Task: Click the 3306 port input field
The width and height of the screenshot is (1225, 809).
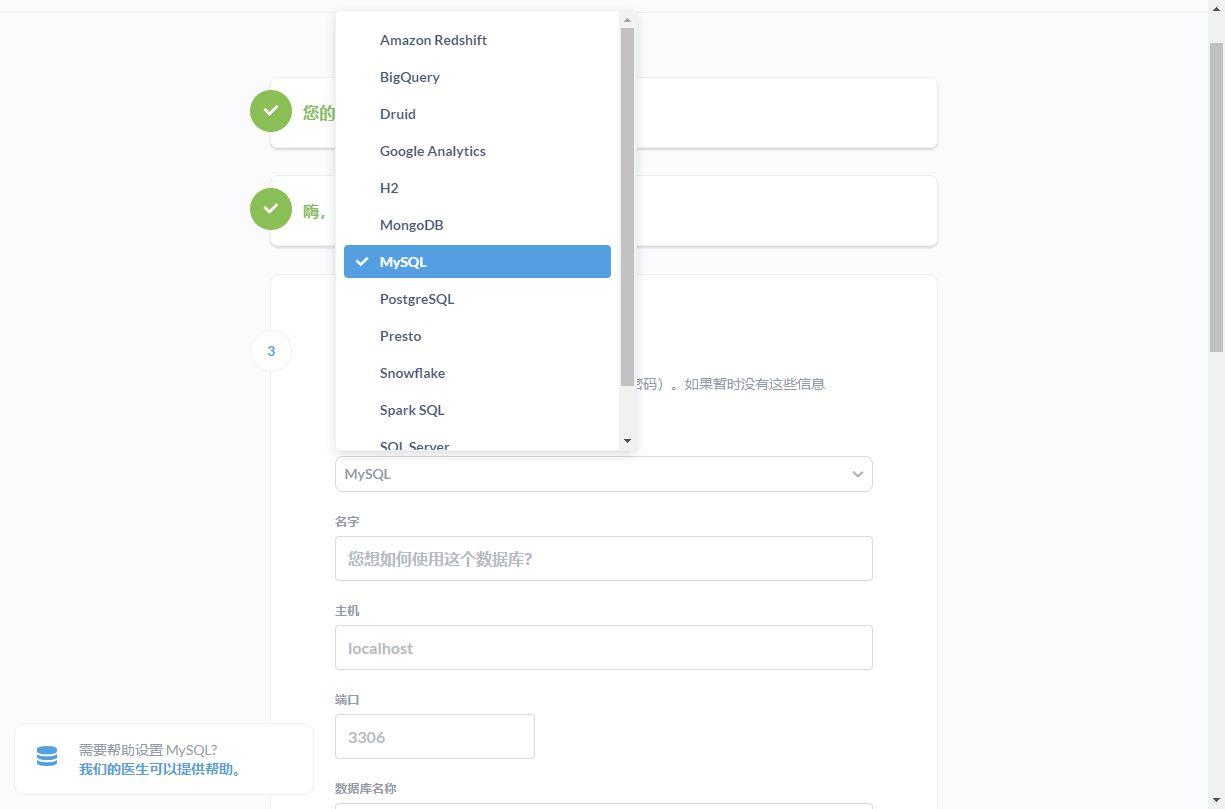Action: (434, 737)
